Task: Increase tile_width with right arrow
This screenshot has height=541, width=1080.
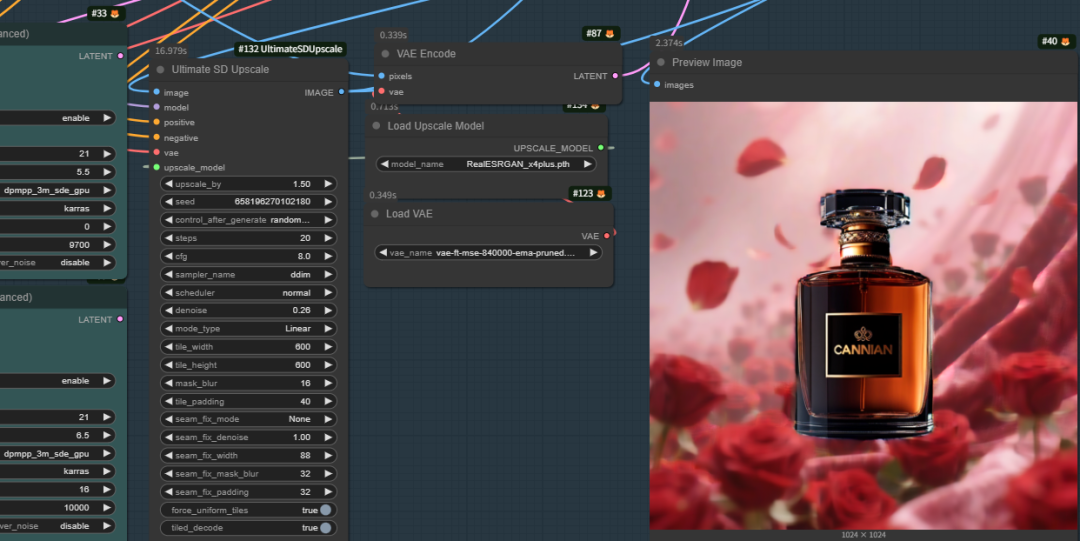Action: [328, 347]
